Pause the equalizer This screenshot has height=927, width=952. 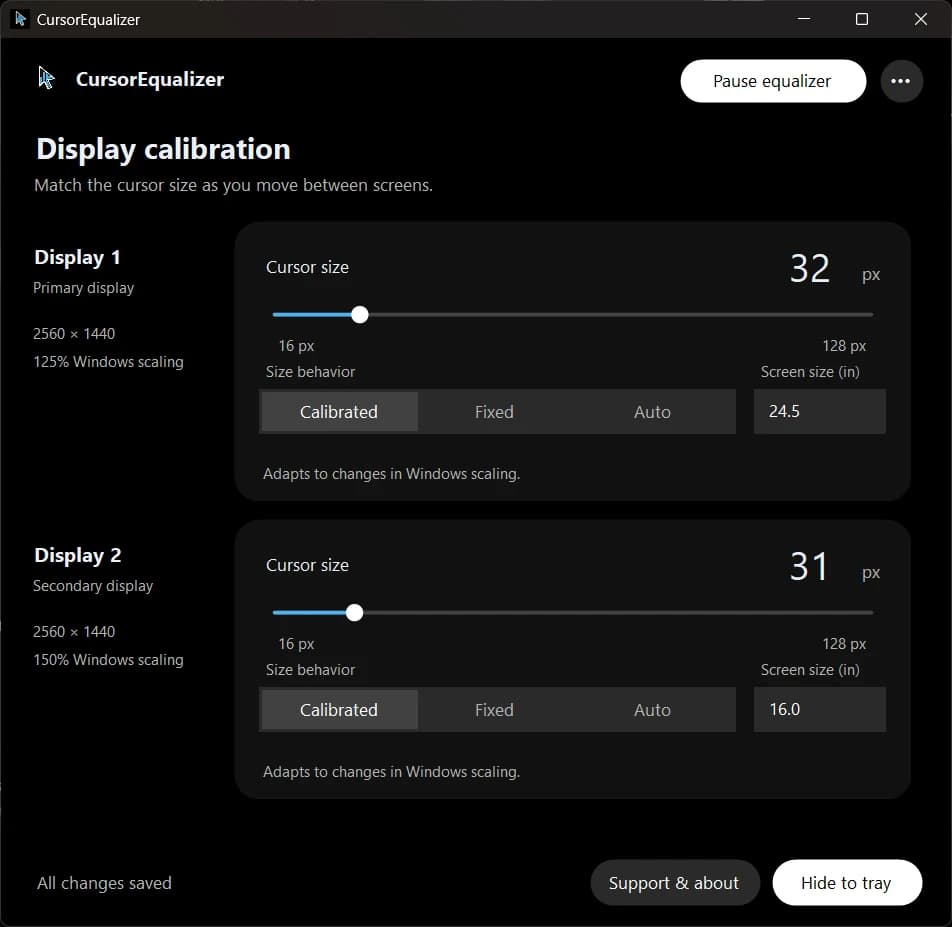pos(772,81)
